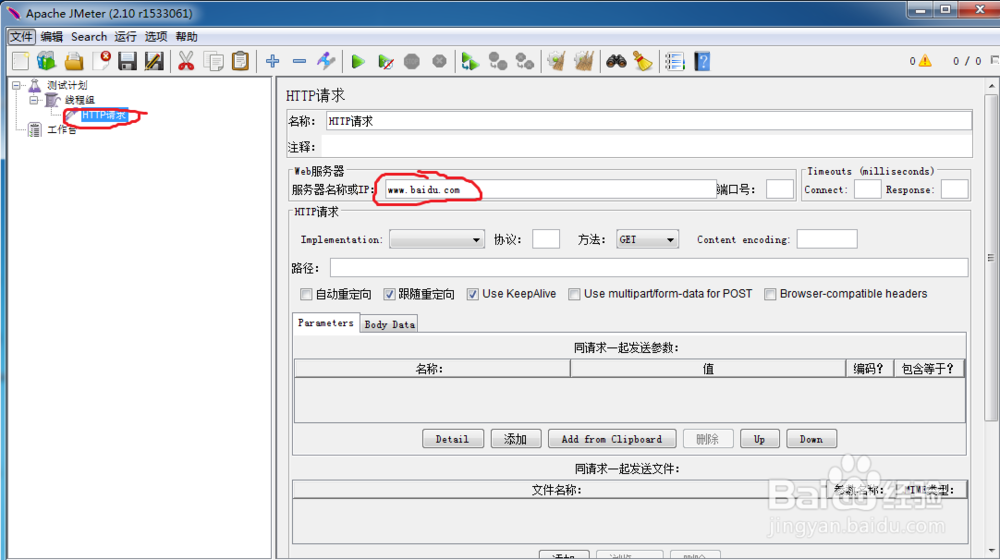Switch to the Body Data tab
Viewport: 1000px width, 560px height.
(x=390, y=324)
